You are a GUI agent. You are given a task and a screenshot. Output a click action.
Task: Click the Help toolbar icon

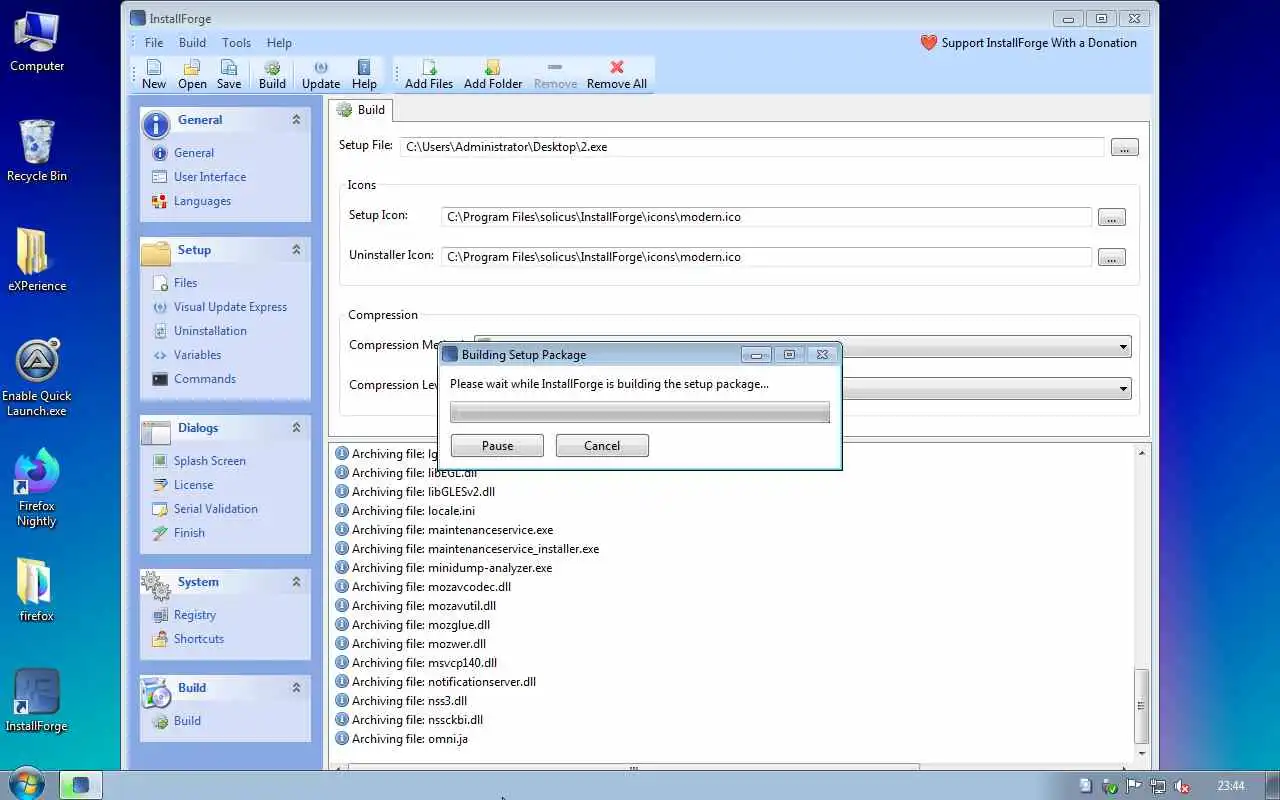point(364,74)
